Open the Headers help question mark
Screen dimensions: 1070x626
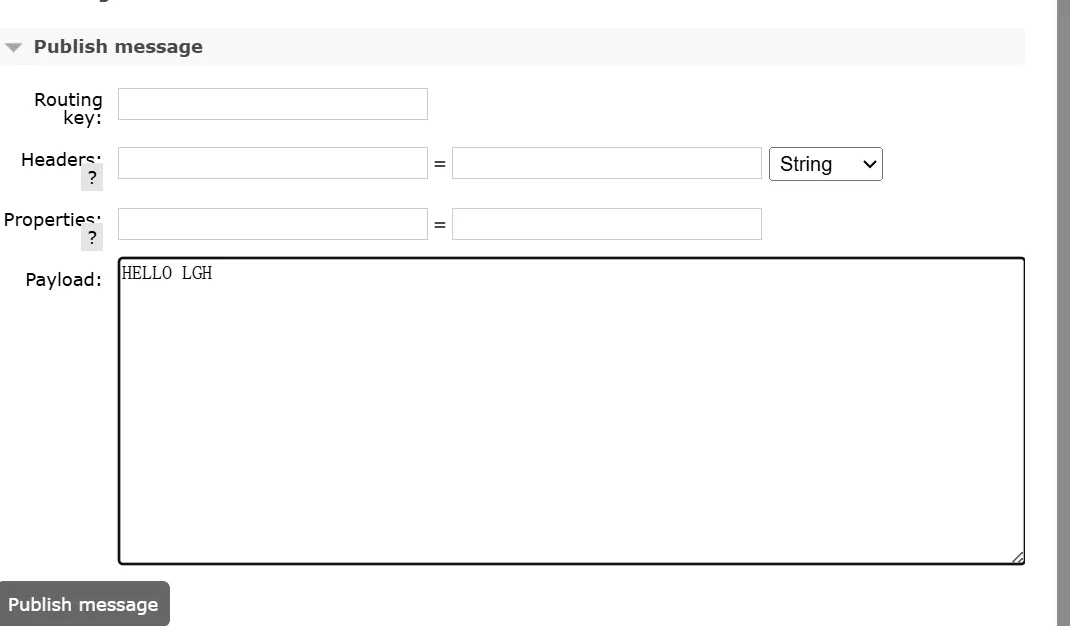click(92, 178)
